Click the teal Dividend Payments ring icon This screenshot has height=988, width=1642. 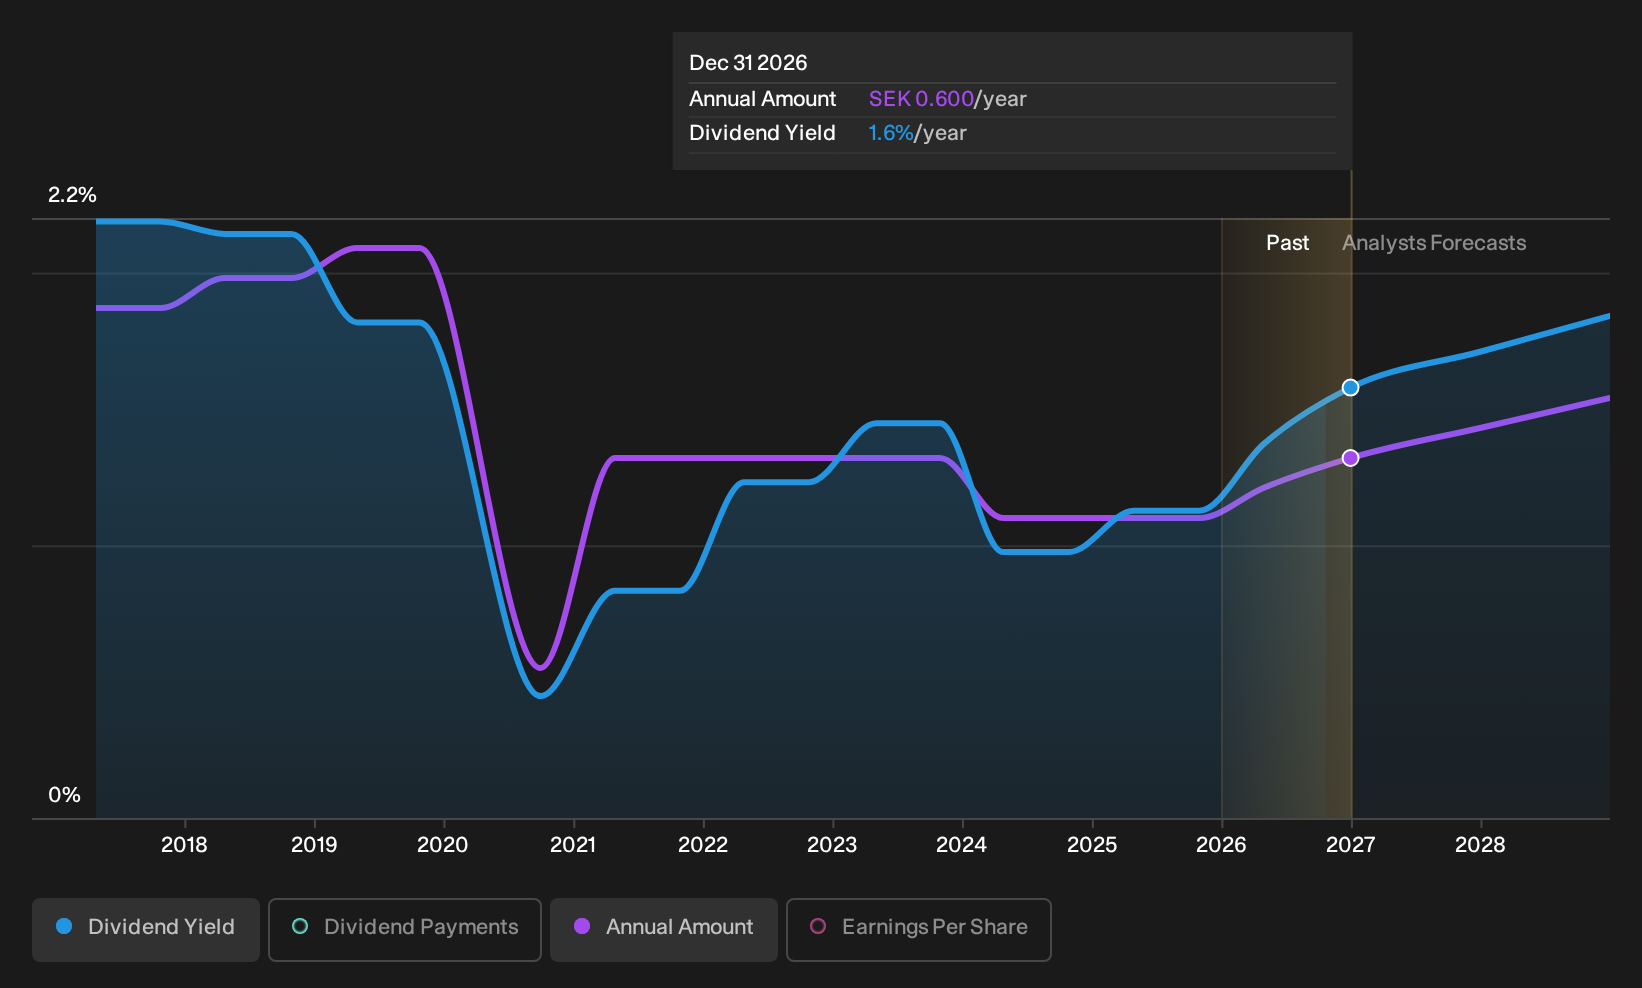pyautogui.click(x=300, y=926)
